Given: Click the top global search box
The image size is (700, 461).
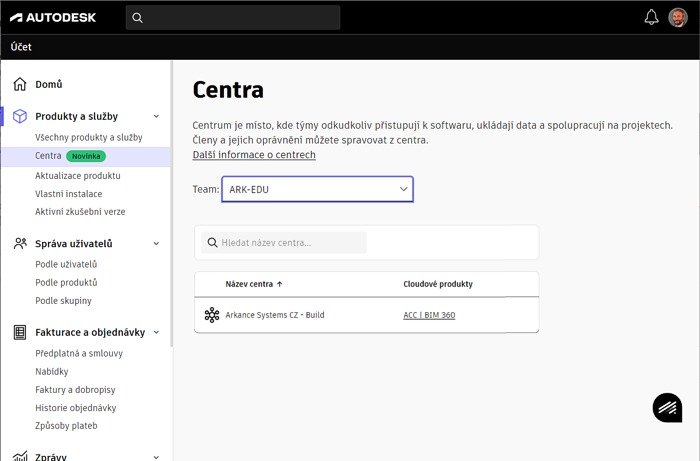Looking at the screenshot, I should click(233, 17).
